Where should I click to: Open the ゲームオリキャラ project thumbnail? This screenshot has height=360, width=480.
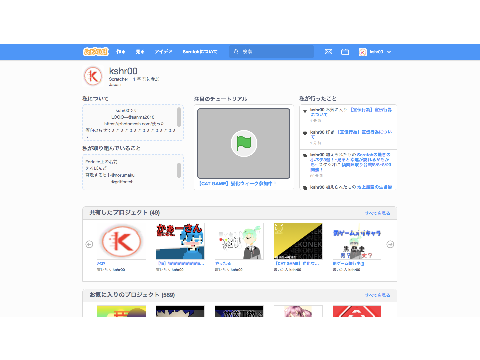click(x=357, y=241)
